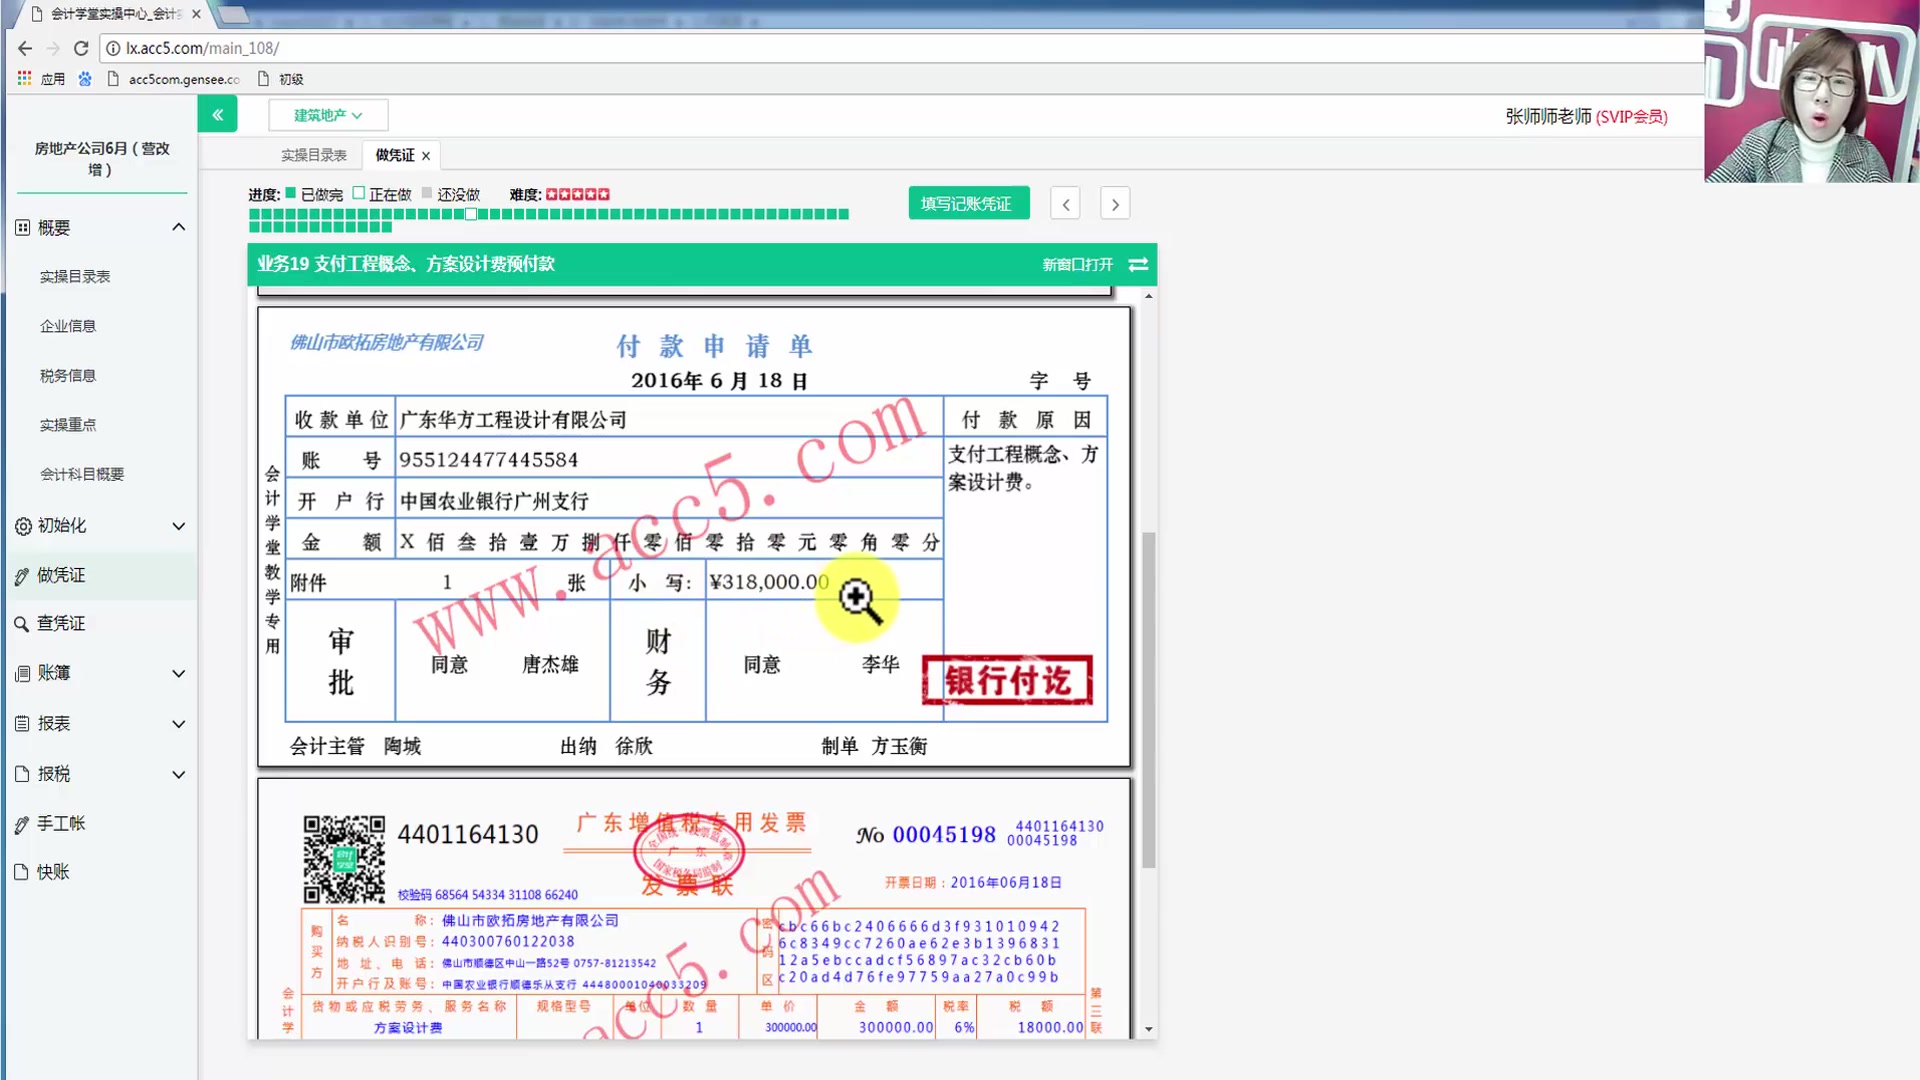Screen dimensions: 1920x1080
Task: Open 查凭证 search menu item
Action: (61, 624)
